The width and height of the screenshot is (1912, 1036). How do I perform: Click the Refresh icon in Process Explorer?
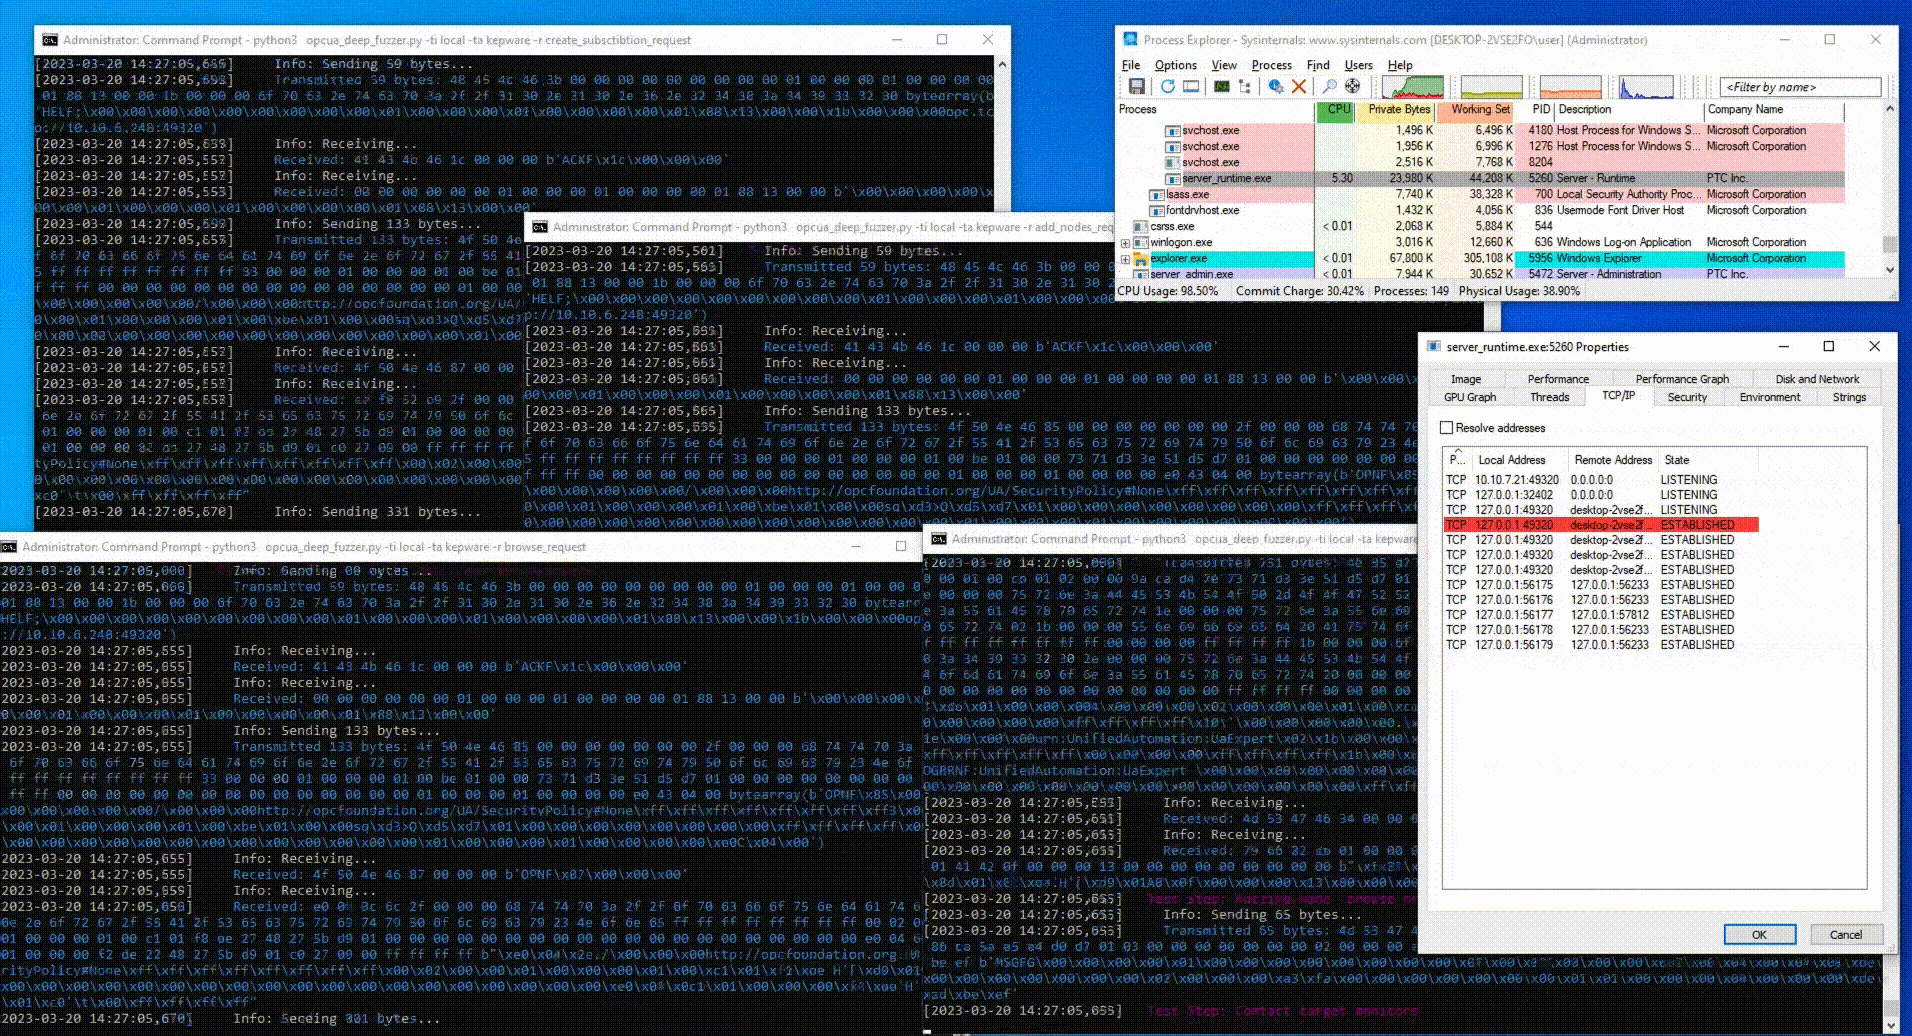[x=1168, y=87]
